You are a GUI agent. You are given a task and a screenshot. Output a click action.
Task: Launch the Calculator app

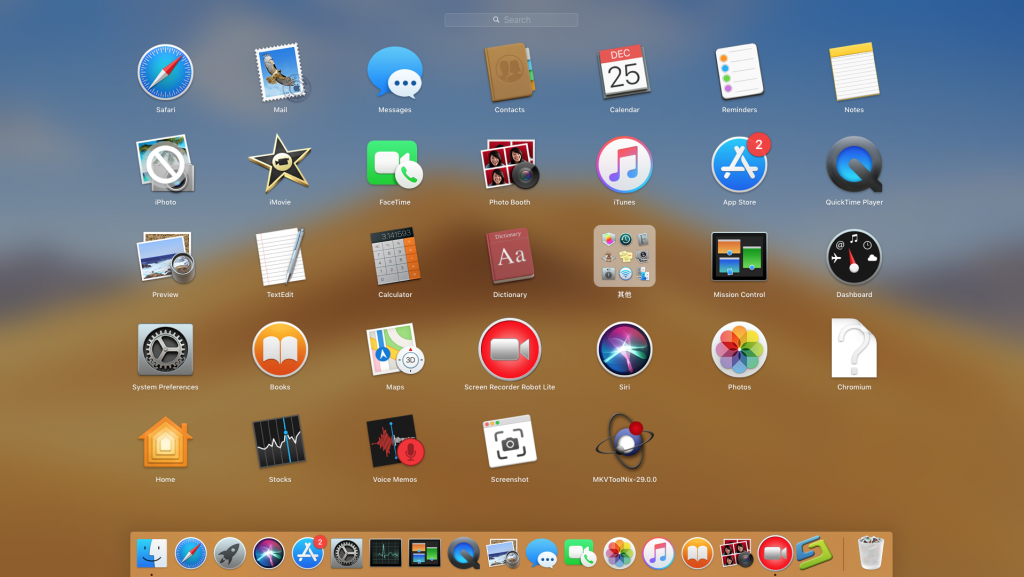coord(395,255)
